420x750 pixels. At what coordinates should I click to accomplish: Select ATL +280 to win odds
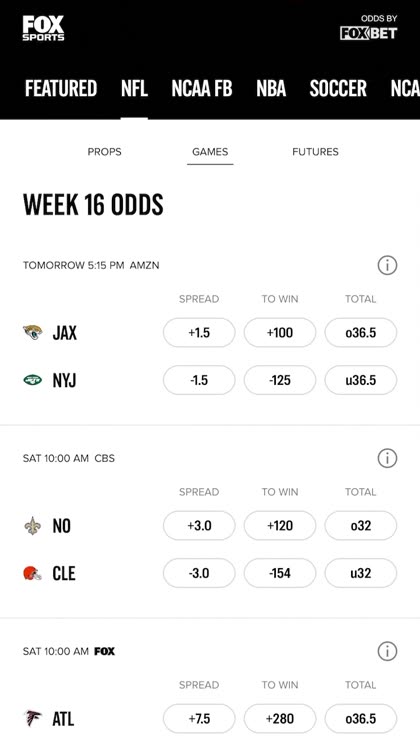(x=280, y=718)
